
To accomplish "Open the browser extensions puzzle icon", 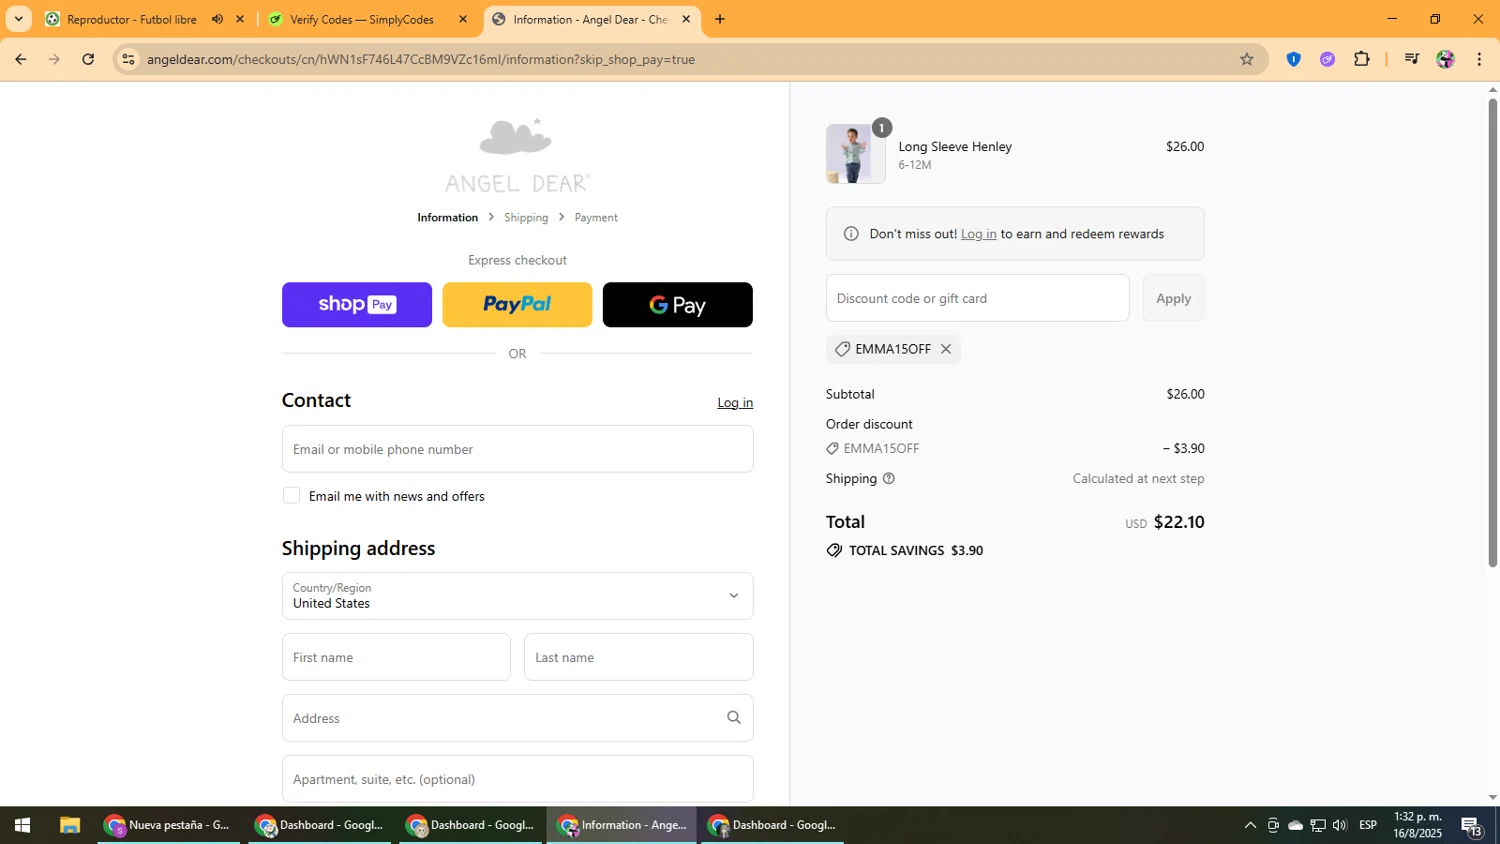I will (x=1361, y=59).
